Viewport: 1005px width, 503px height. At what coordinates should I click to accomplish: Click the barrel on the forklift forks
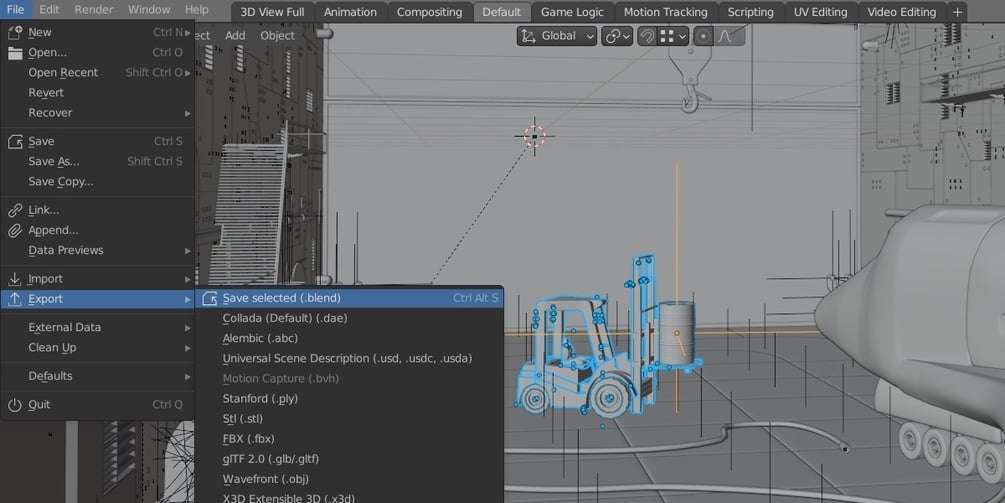tap(676, 334)
